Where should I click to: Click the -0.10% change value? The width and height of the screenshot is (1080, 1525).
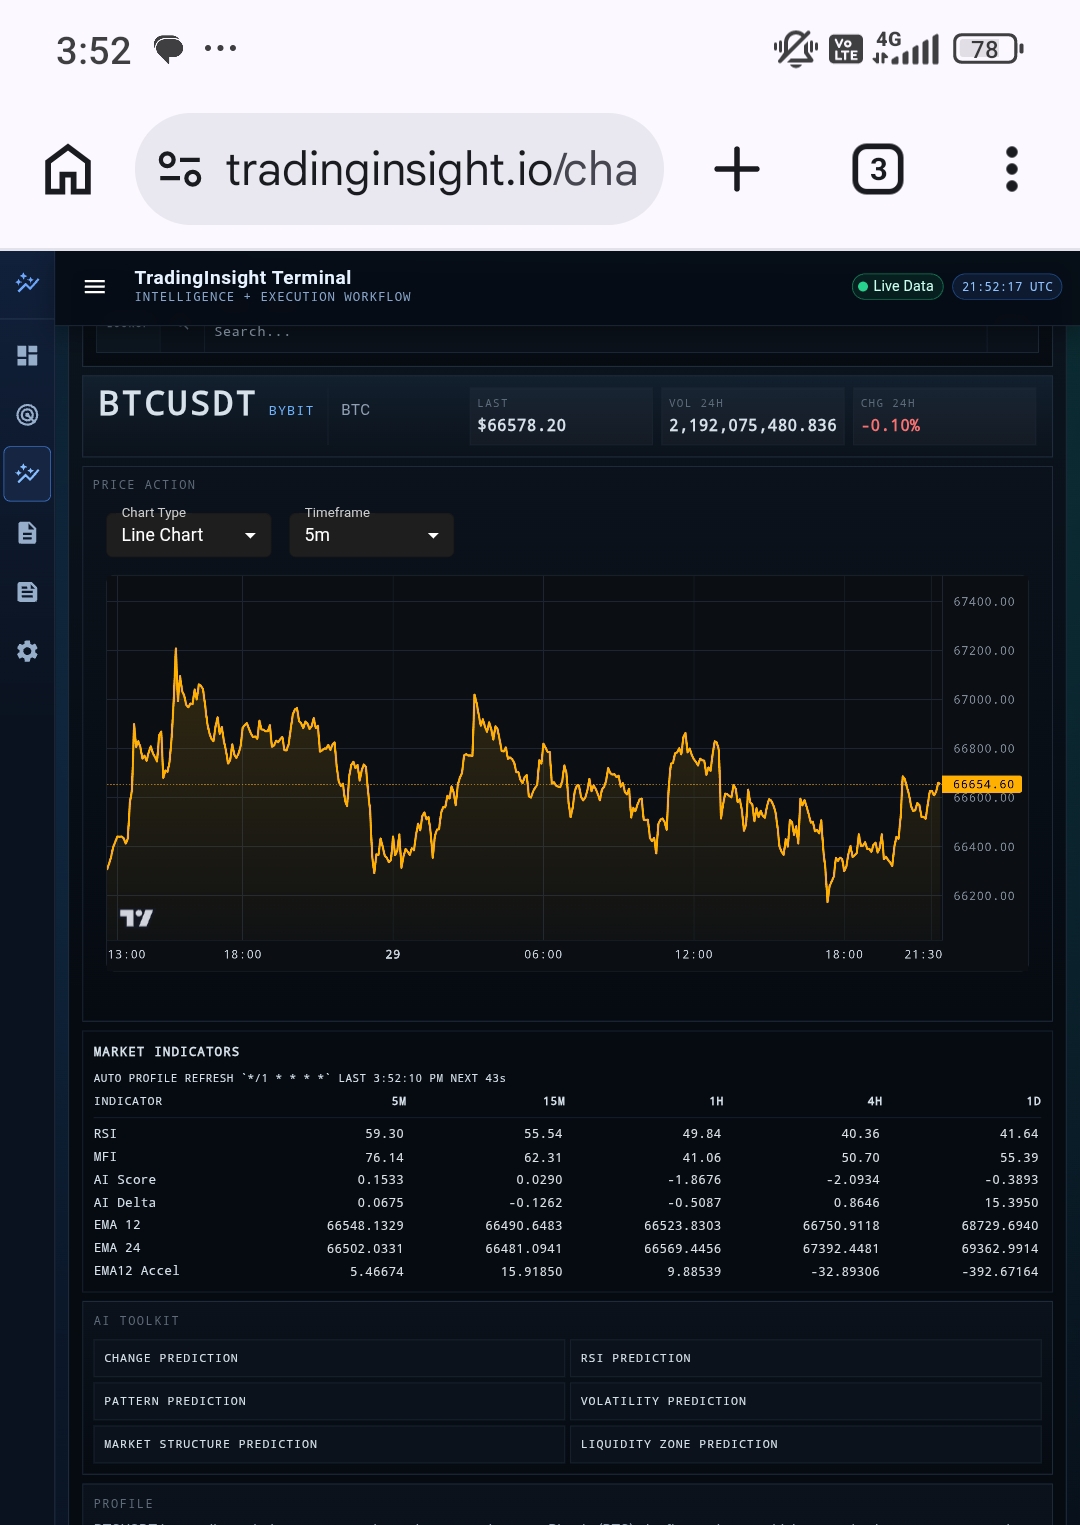click(x=891, y=425)
